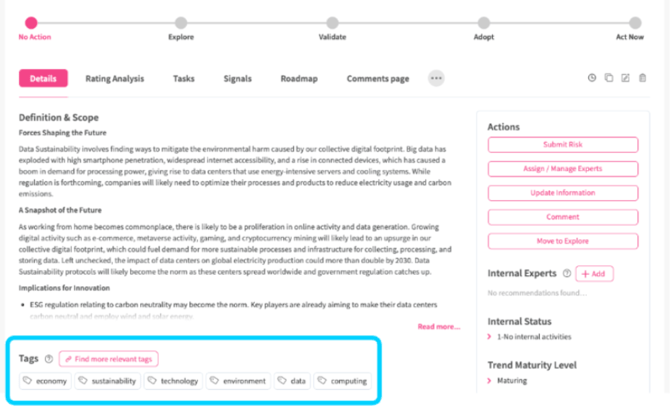
Task: Click the sustainability tag
Action: tap(108, 381)
